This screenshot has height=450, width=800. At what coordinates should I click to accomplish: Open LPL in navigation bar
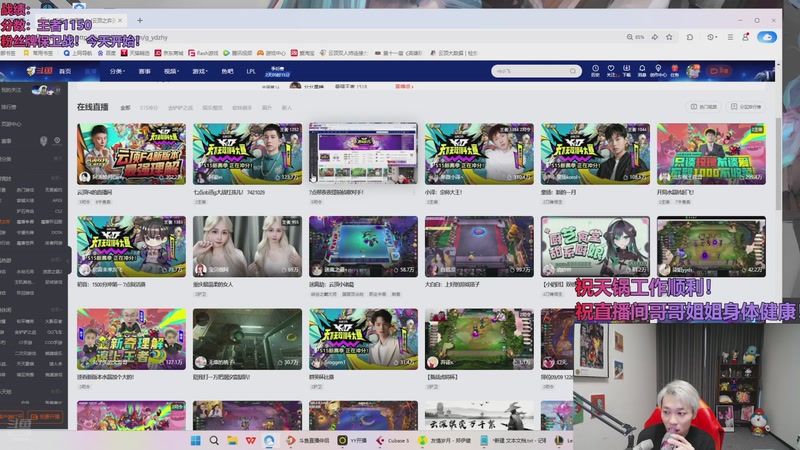251,71
